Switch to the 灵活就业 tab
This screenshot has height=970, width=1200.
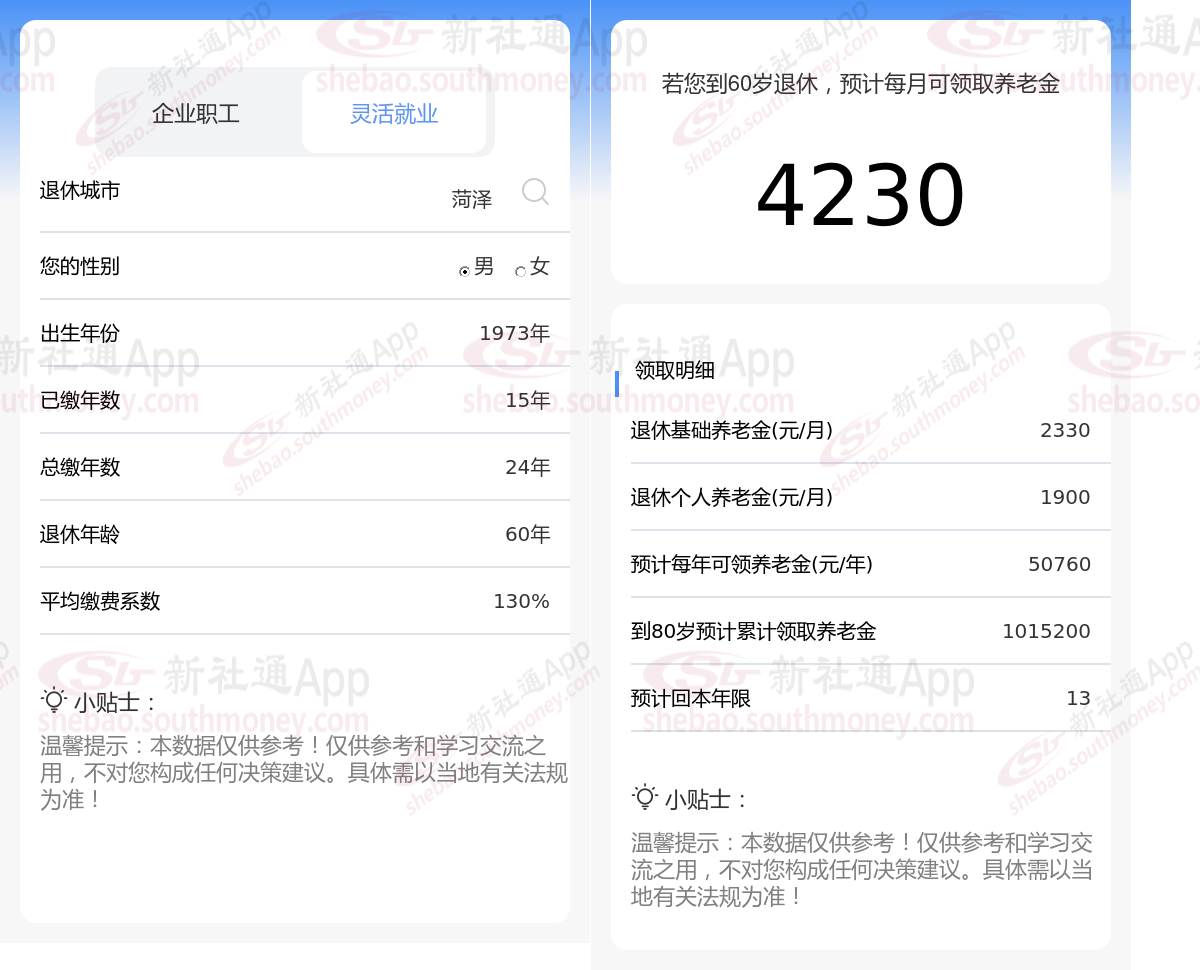(x=394, y=113)
